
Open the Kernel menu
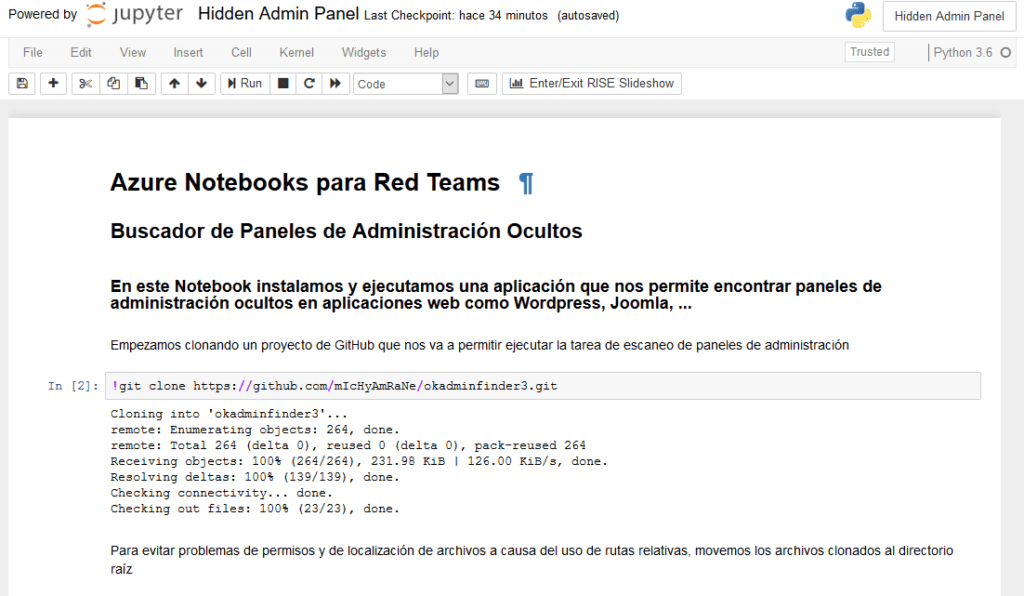click(296, 52)
